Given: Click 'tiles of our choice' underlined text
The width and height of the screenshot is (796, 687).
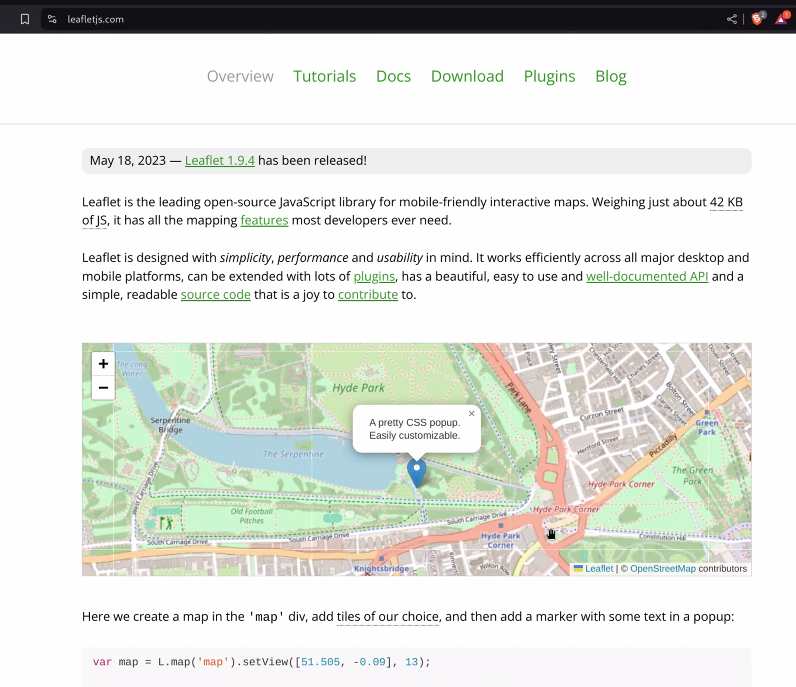Looking at the screenshot, I should (x=388, y=616).
